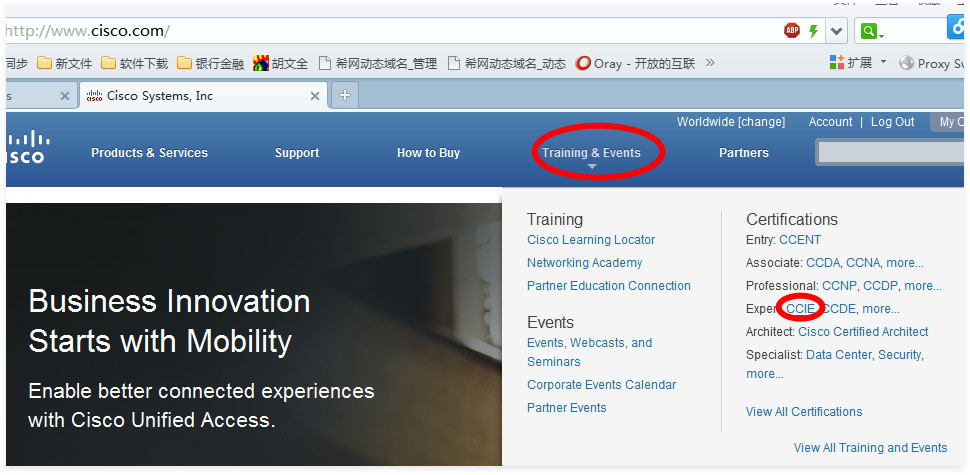This screenshot has width=970, height=475.
Task: Open View All Training and Events link
Action: pos(870,448)
